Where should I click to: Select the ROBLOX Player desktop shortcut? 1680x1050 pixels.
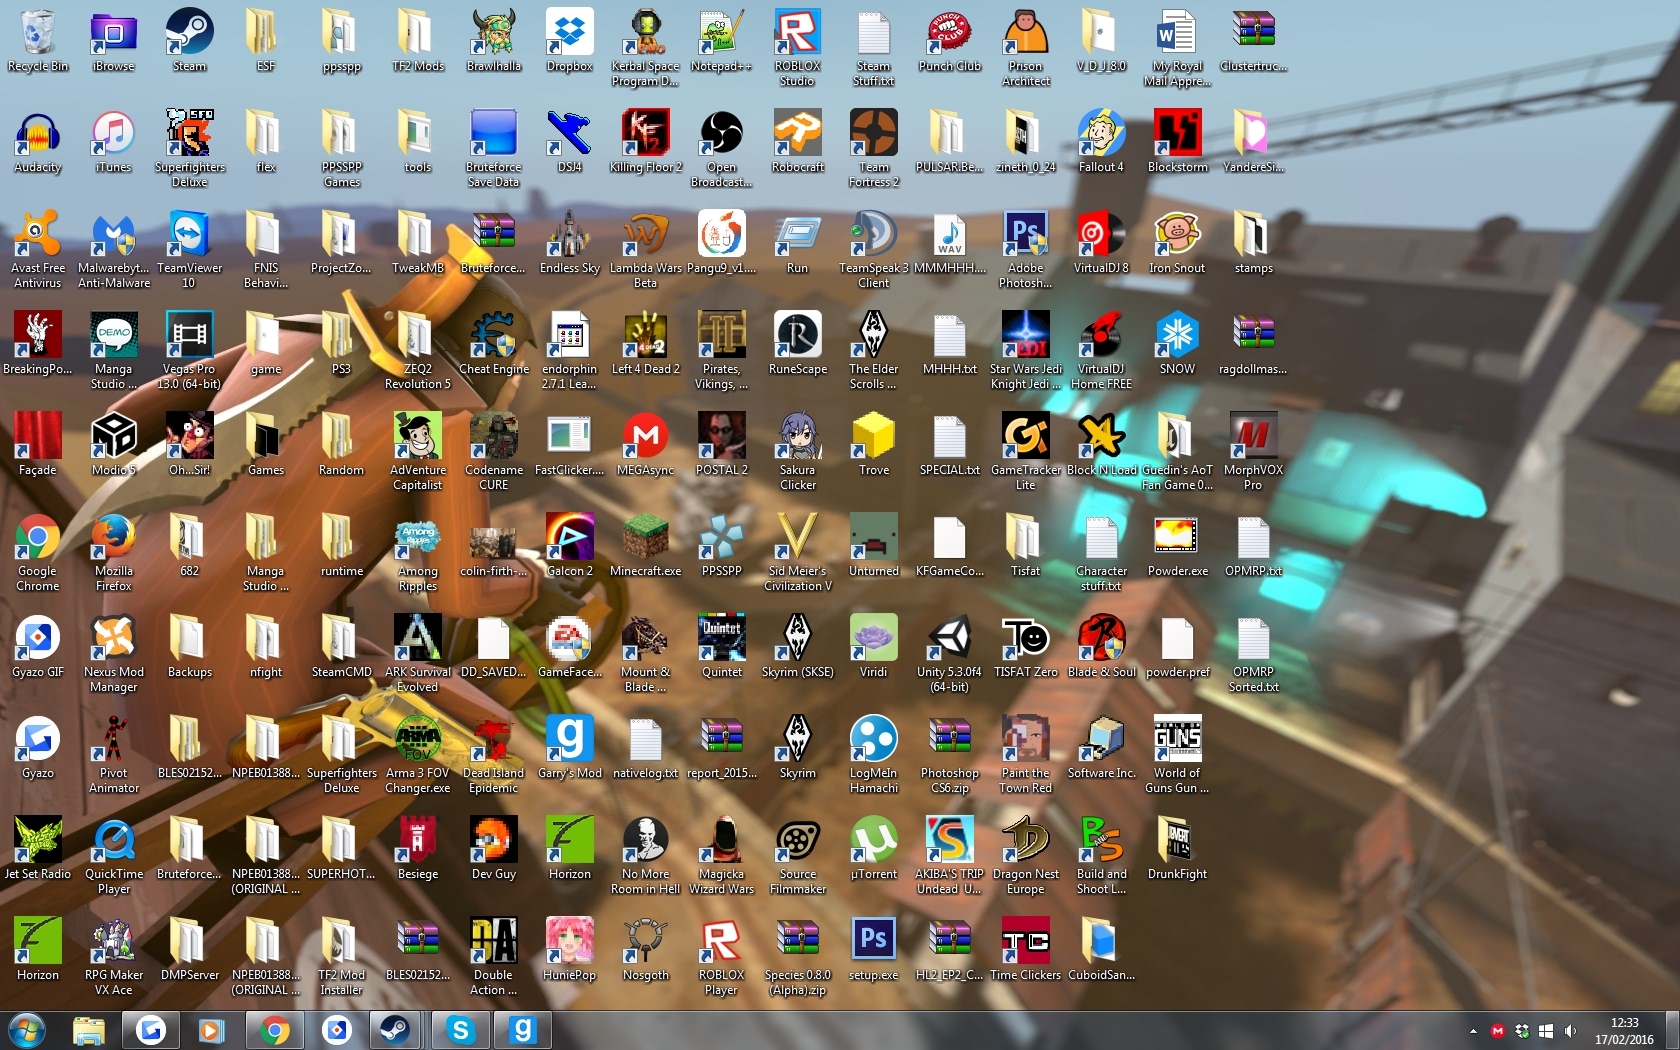click(x=722, y=957)
